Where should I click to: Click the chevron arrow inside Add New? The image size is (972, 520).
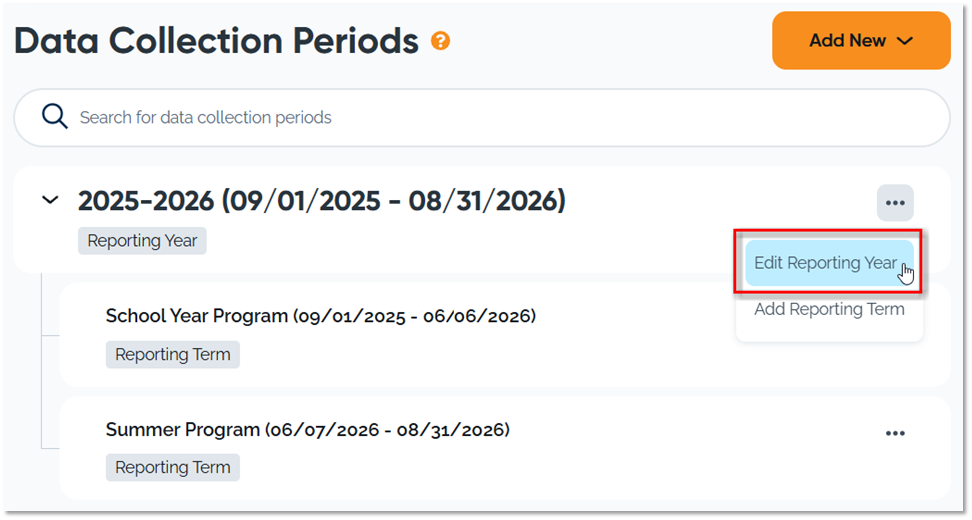pos(906,41)
